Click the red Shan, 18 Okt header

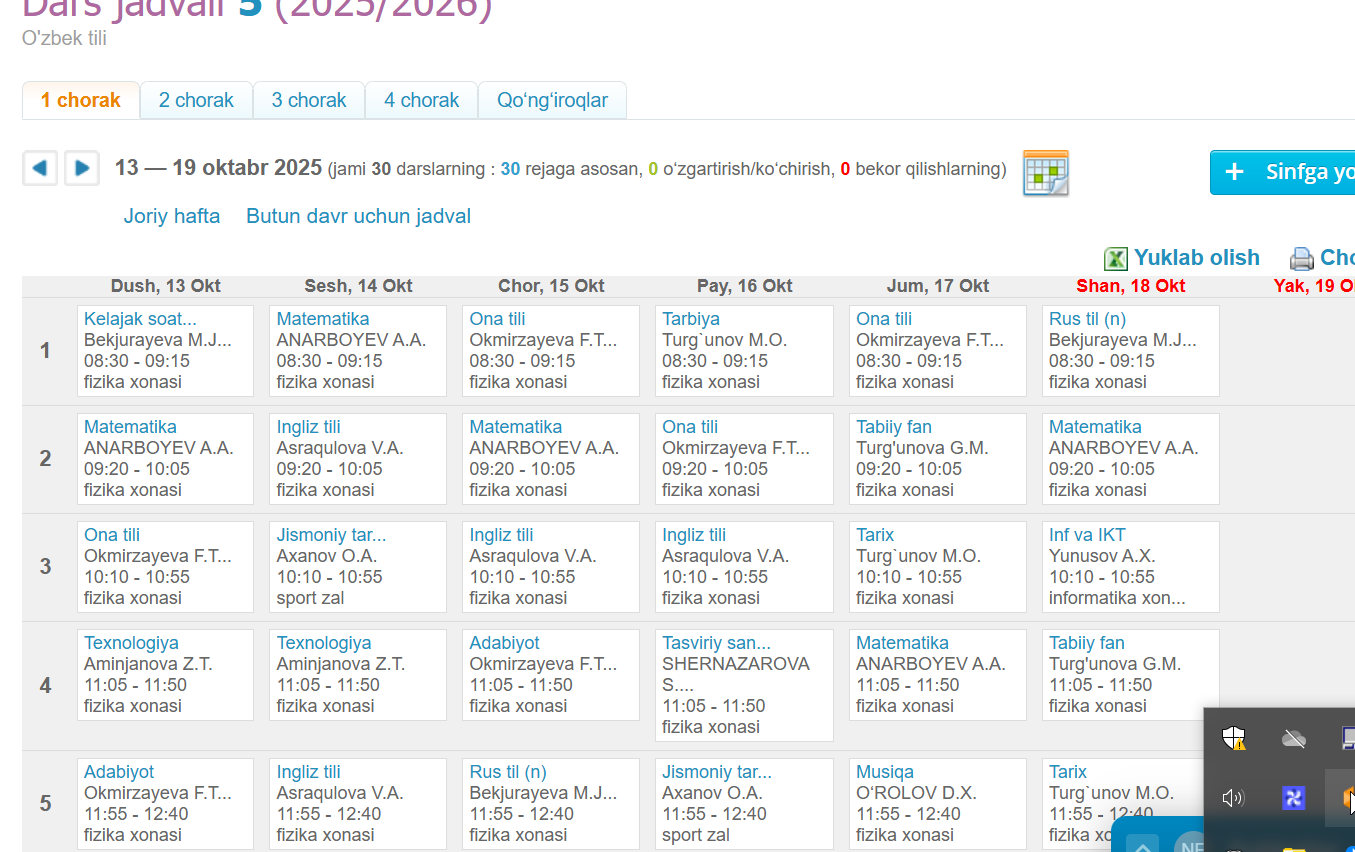[x=1131, y=286]
